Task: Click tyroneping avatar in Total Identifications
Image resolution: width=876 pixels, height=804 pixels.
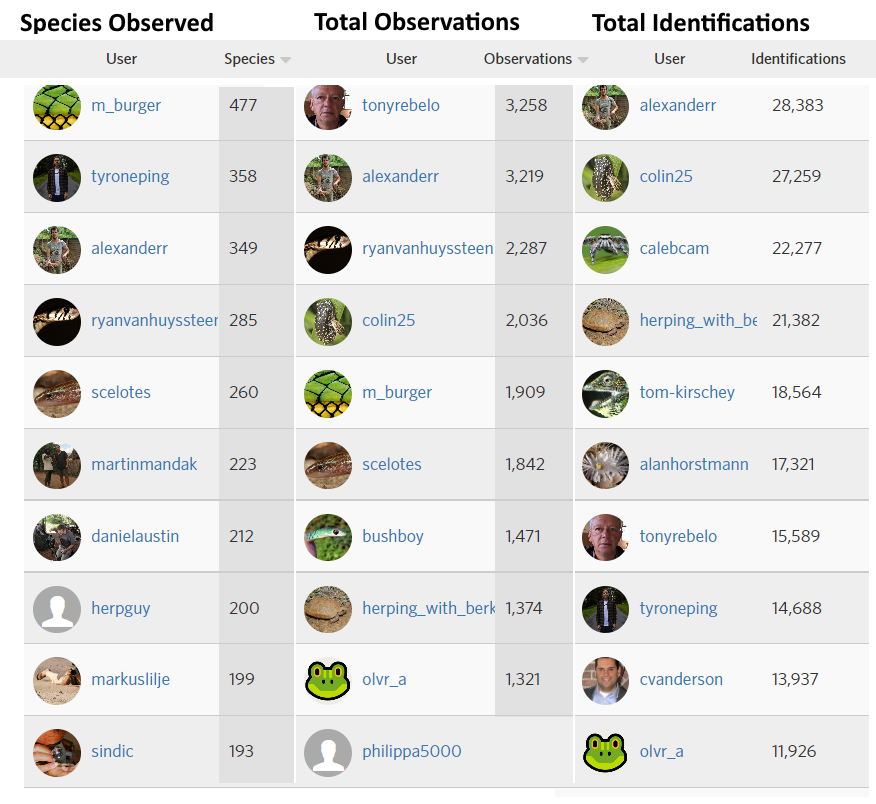Action: click(x=606, y=610)
